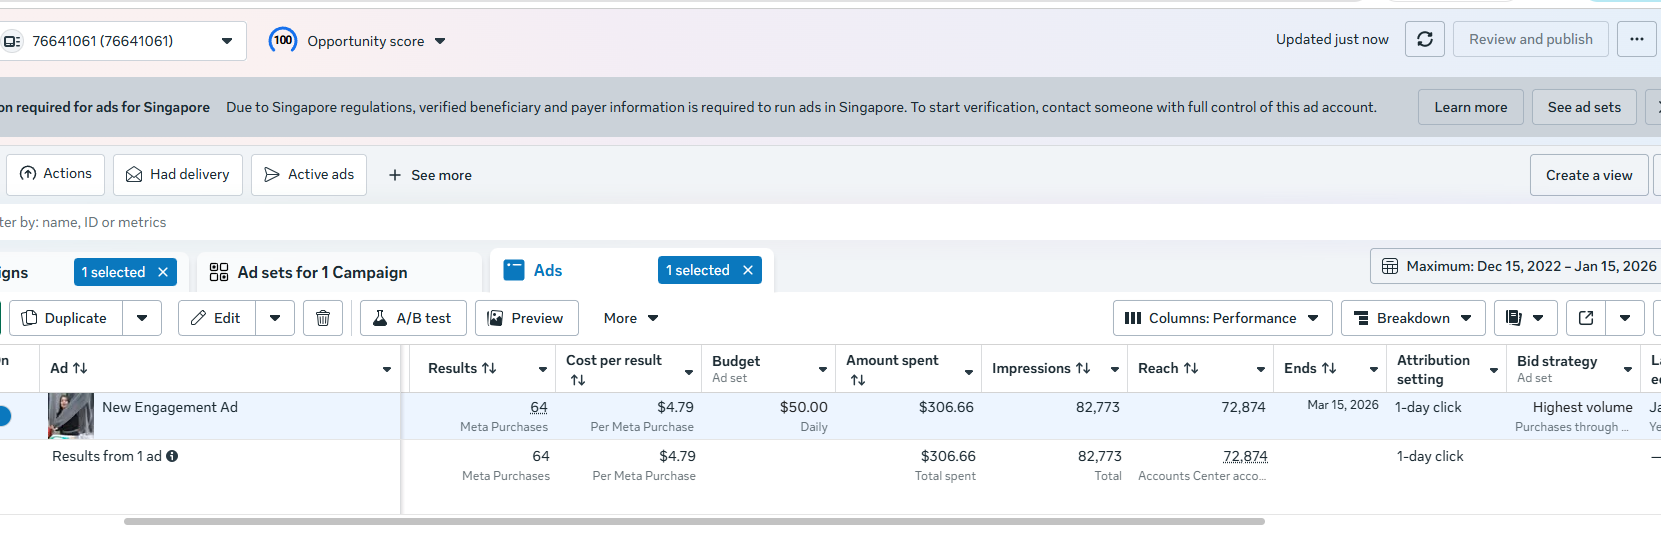Image resolution: width=1661 pixels, height=539 pixels.
Task: Open the Breakdown dropdown
Action: click(1413, 318)
